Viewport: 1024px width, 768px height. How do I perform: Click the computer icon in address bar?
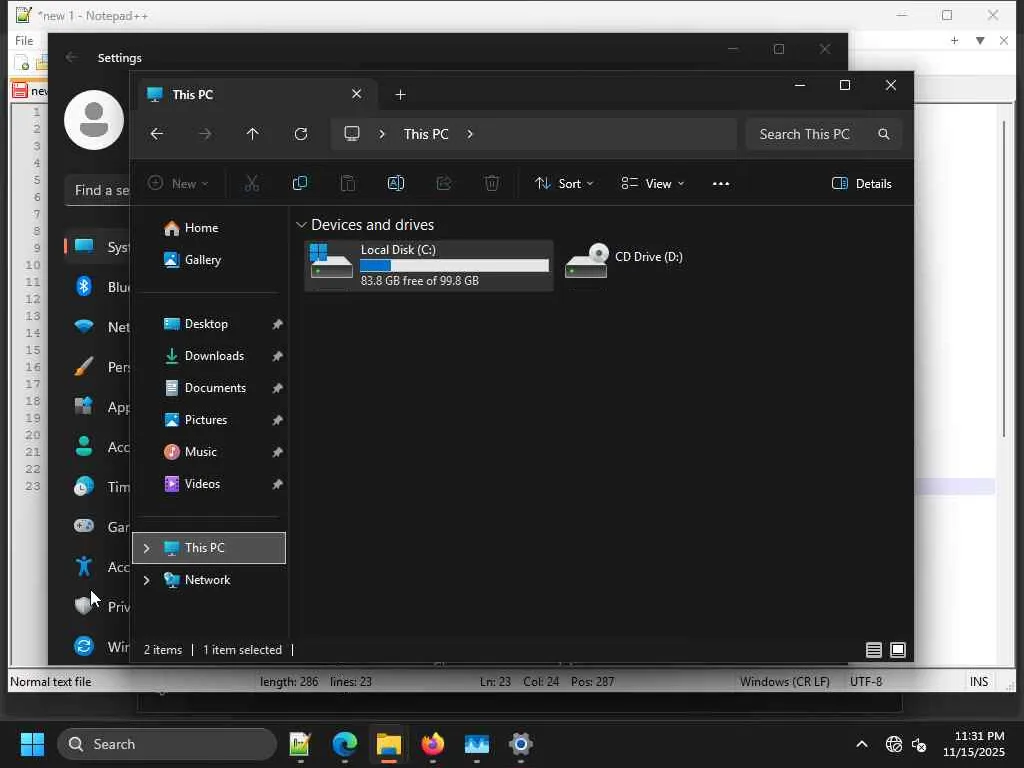(352, 134)
